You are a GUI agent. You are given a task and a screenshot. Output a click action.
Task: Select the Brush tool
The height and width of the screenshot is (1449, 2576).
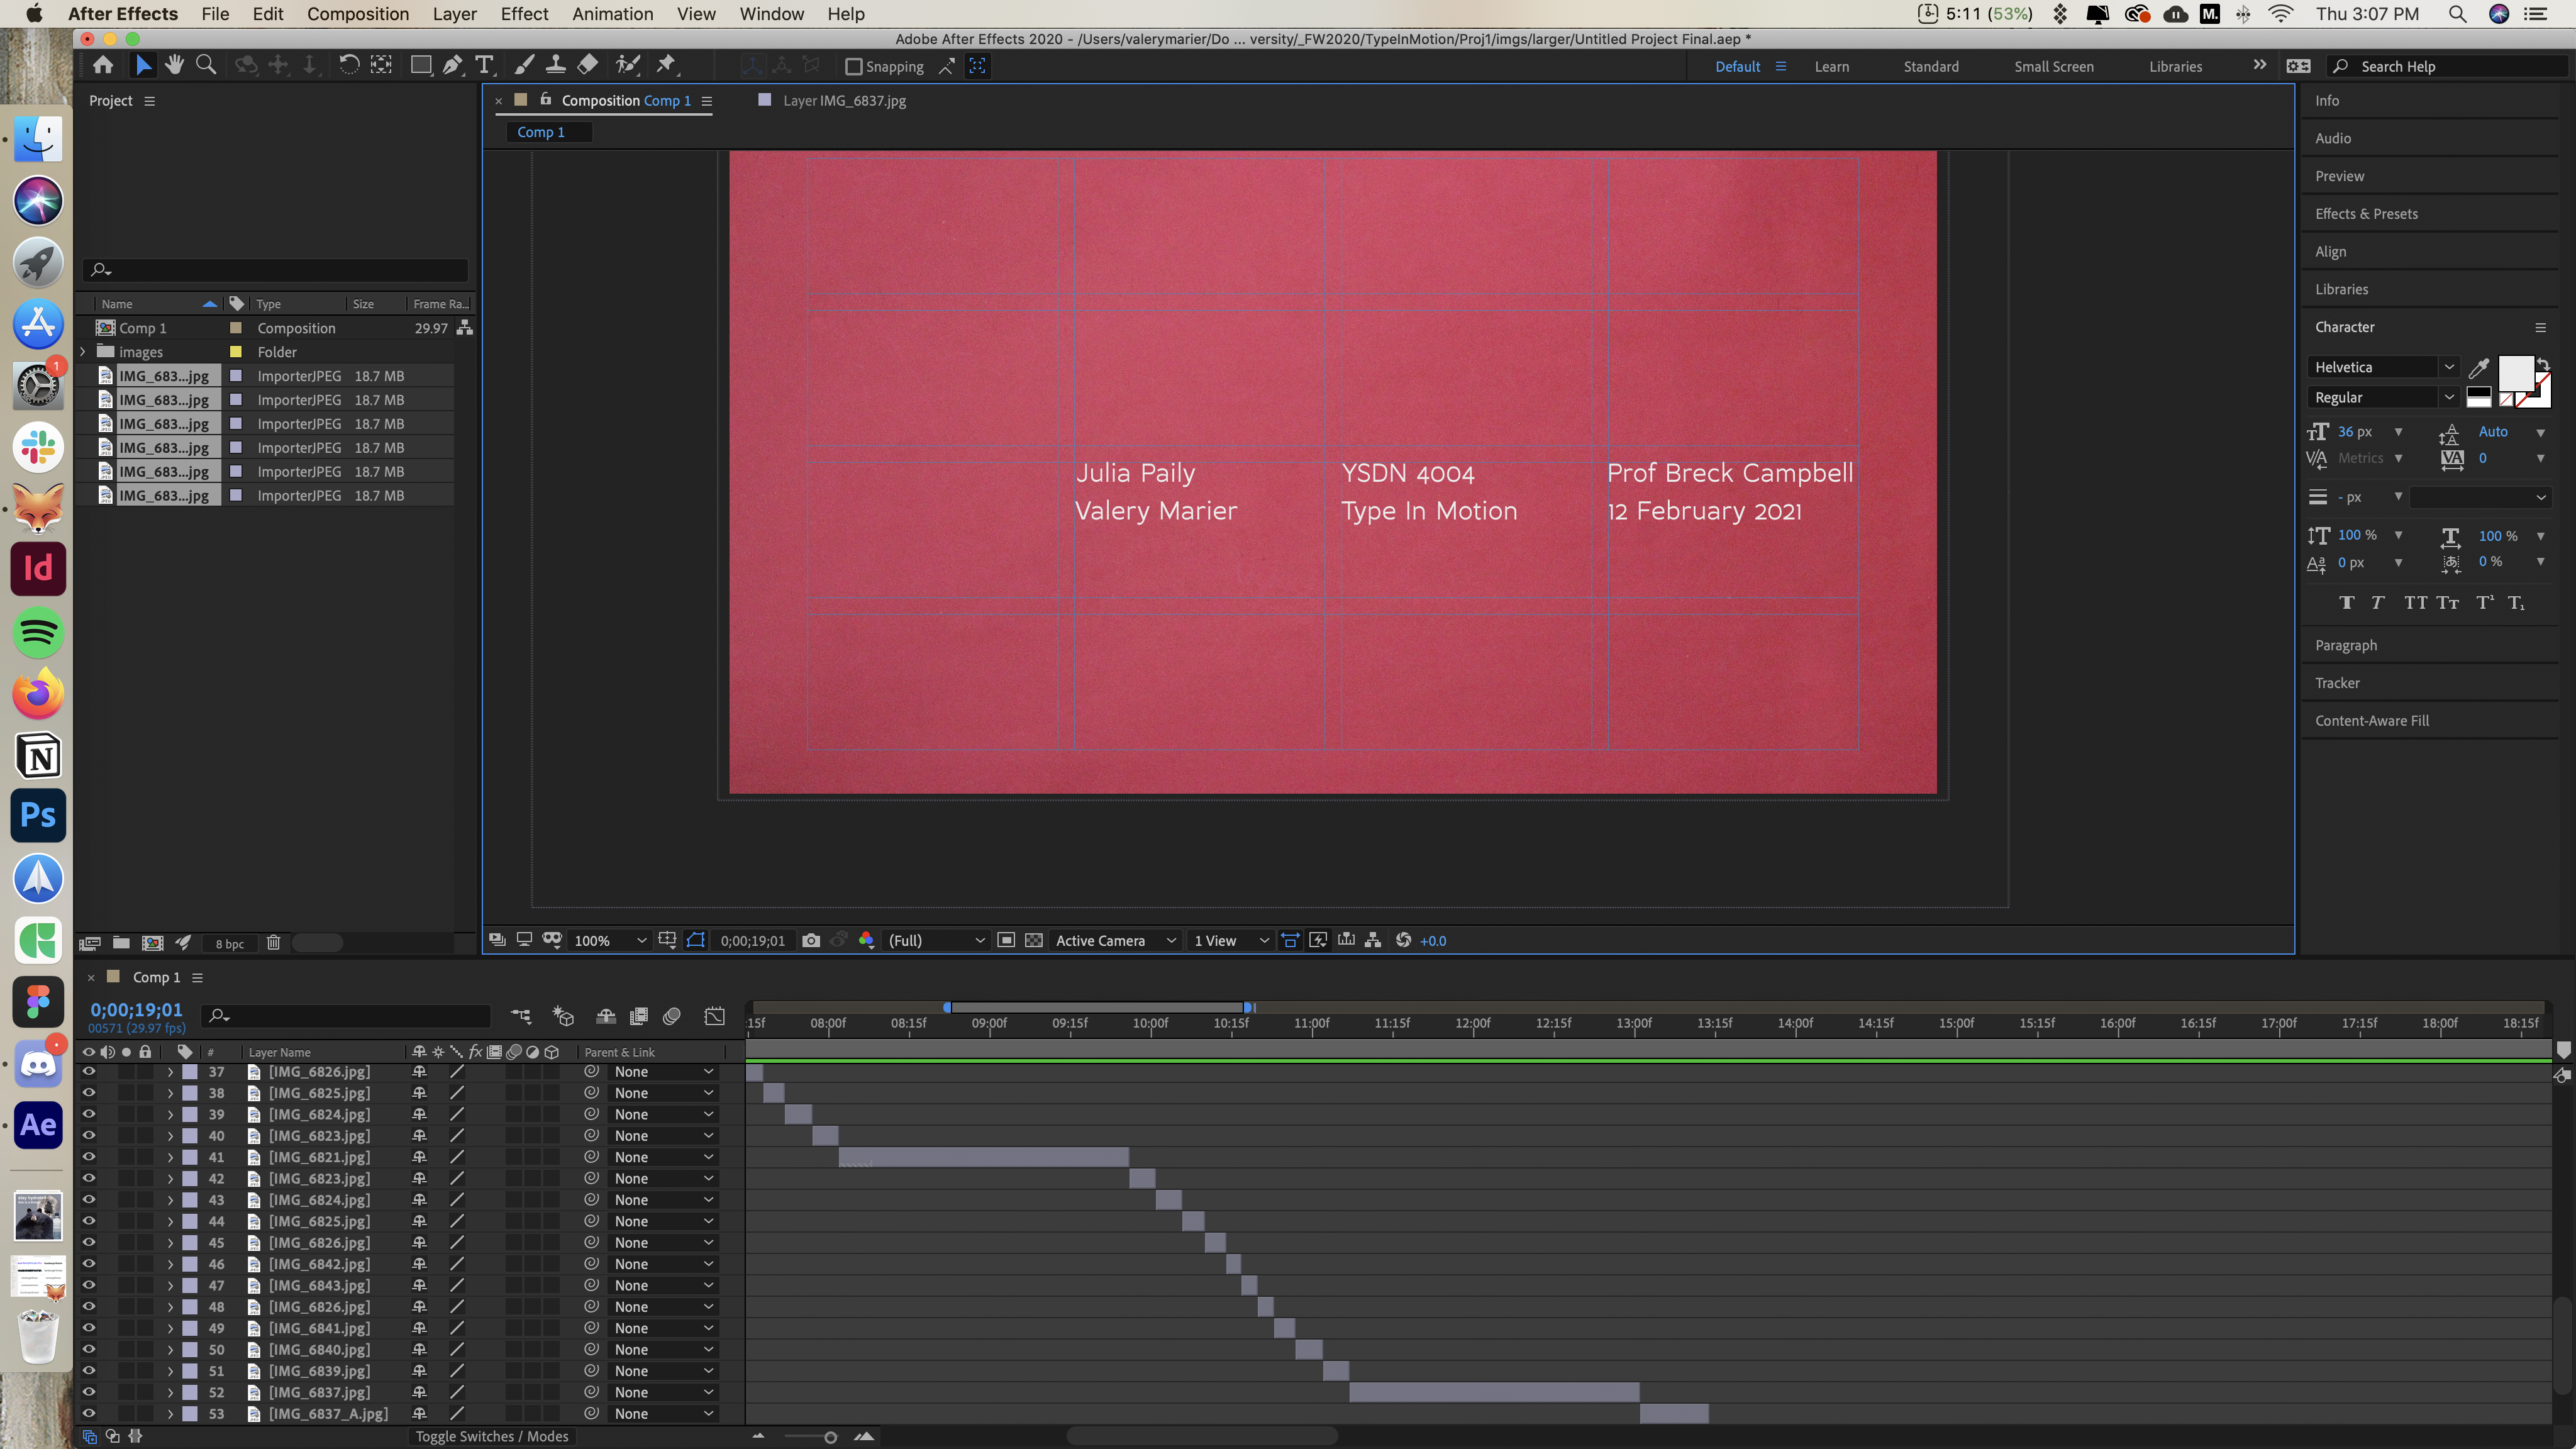pos(524,65)
